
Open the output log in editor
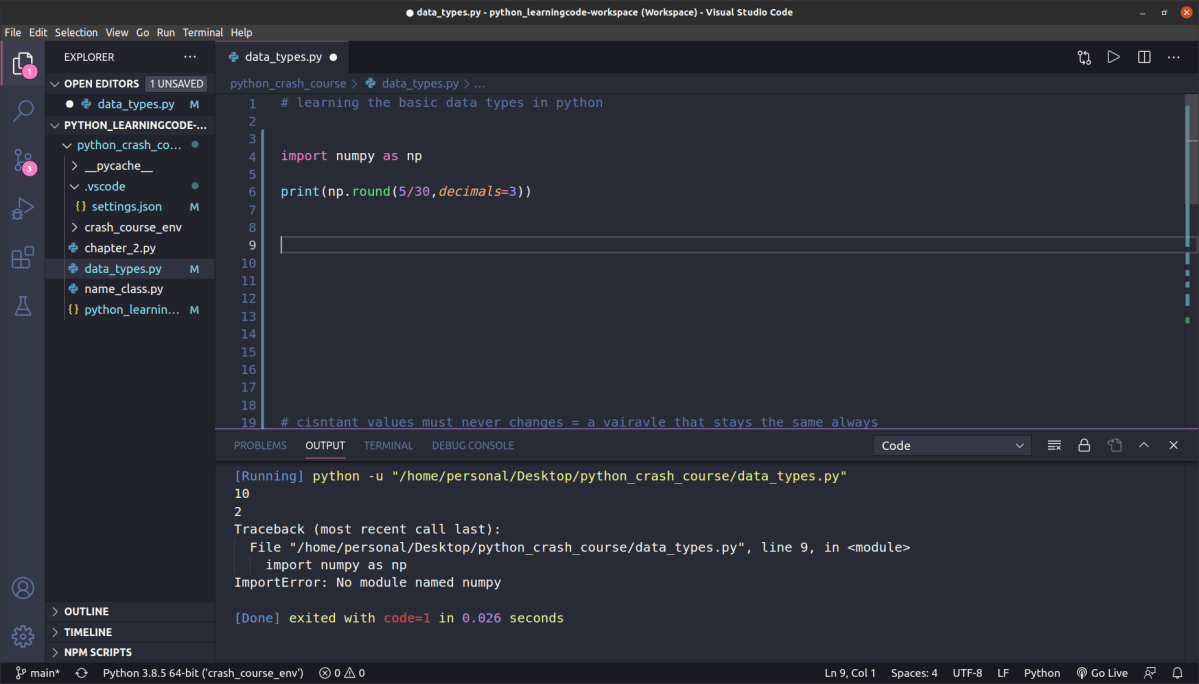(1114, 446)
